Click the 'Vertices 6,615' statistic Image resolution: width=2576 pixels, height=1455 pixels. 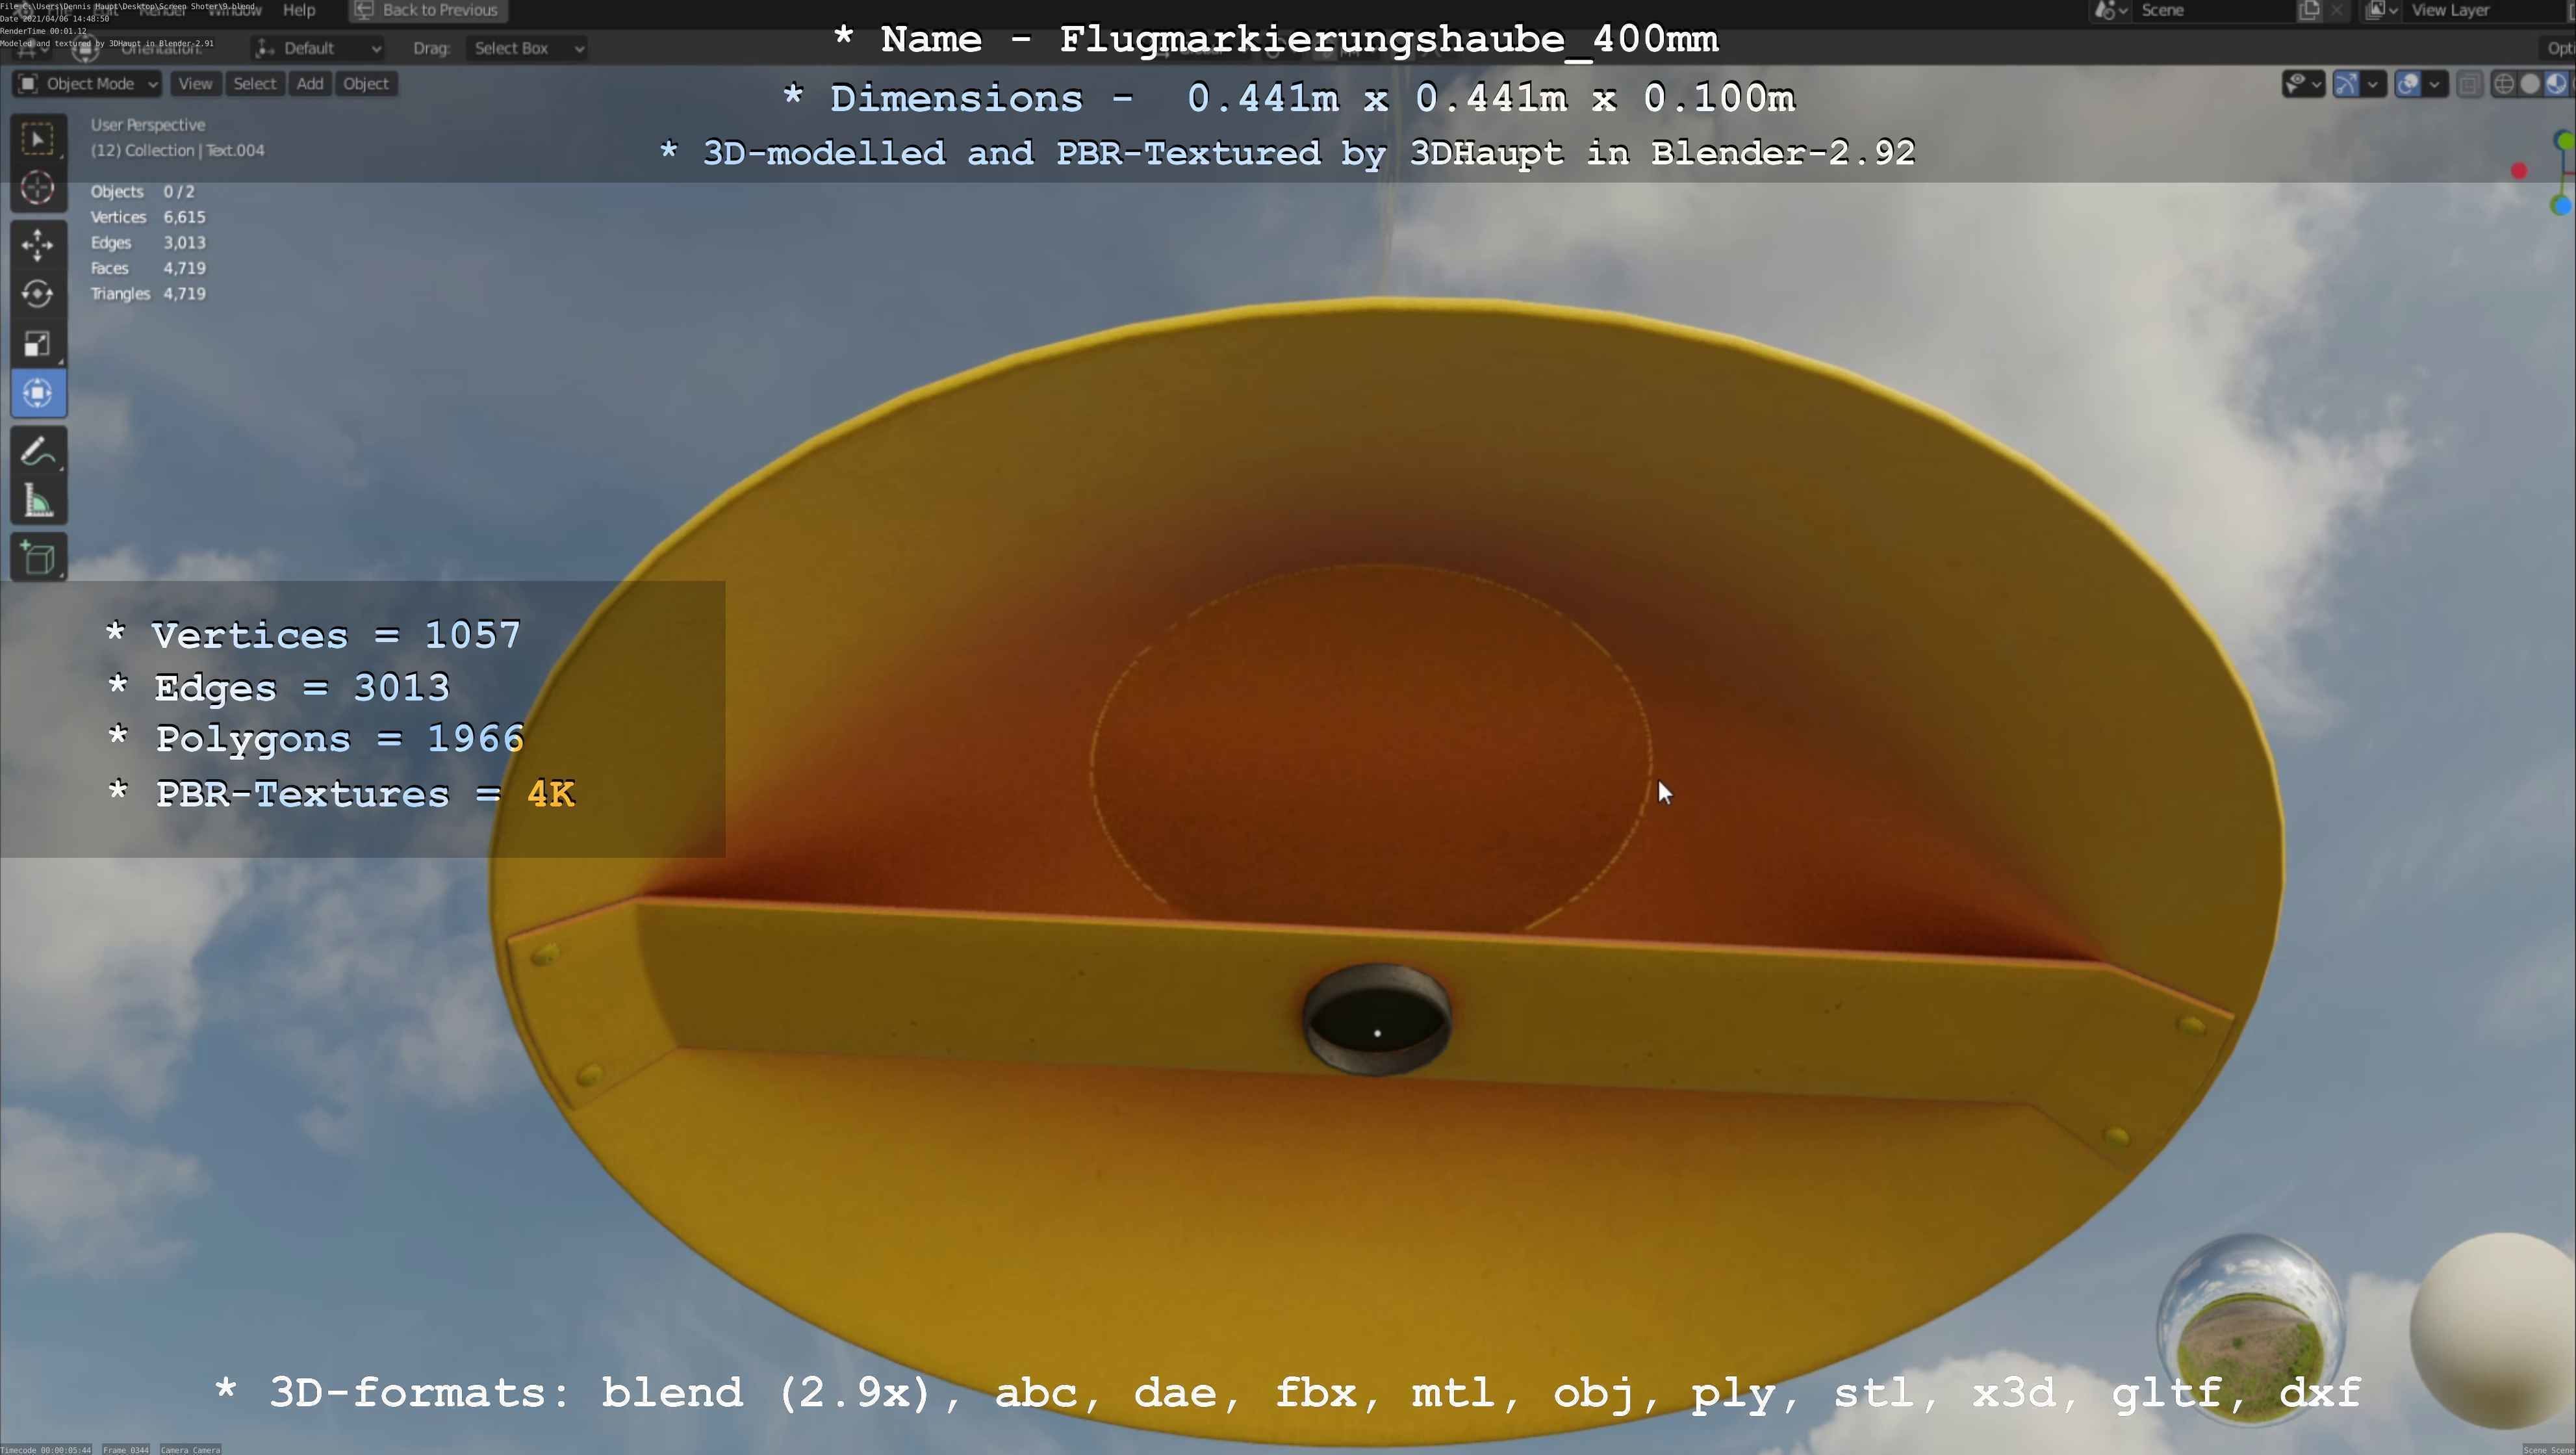[x=148, y=218]
